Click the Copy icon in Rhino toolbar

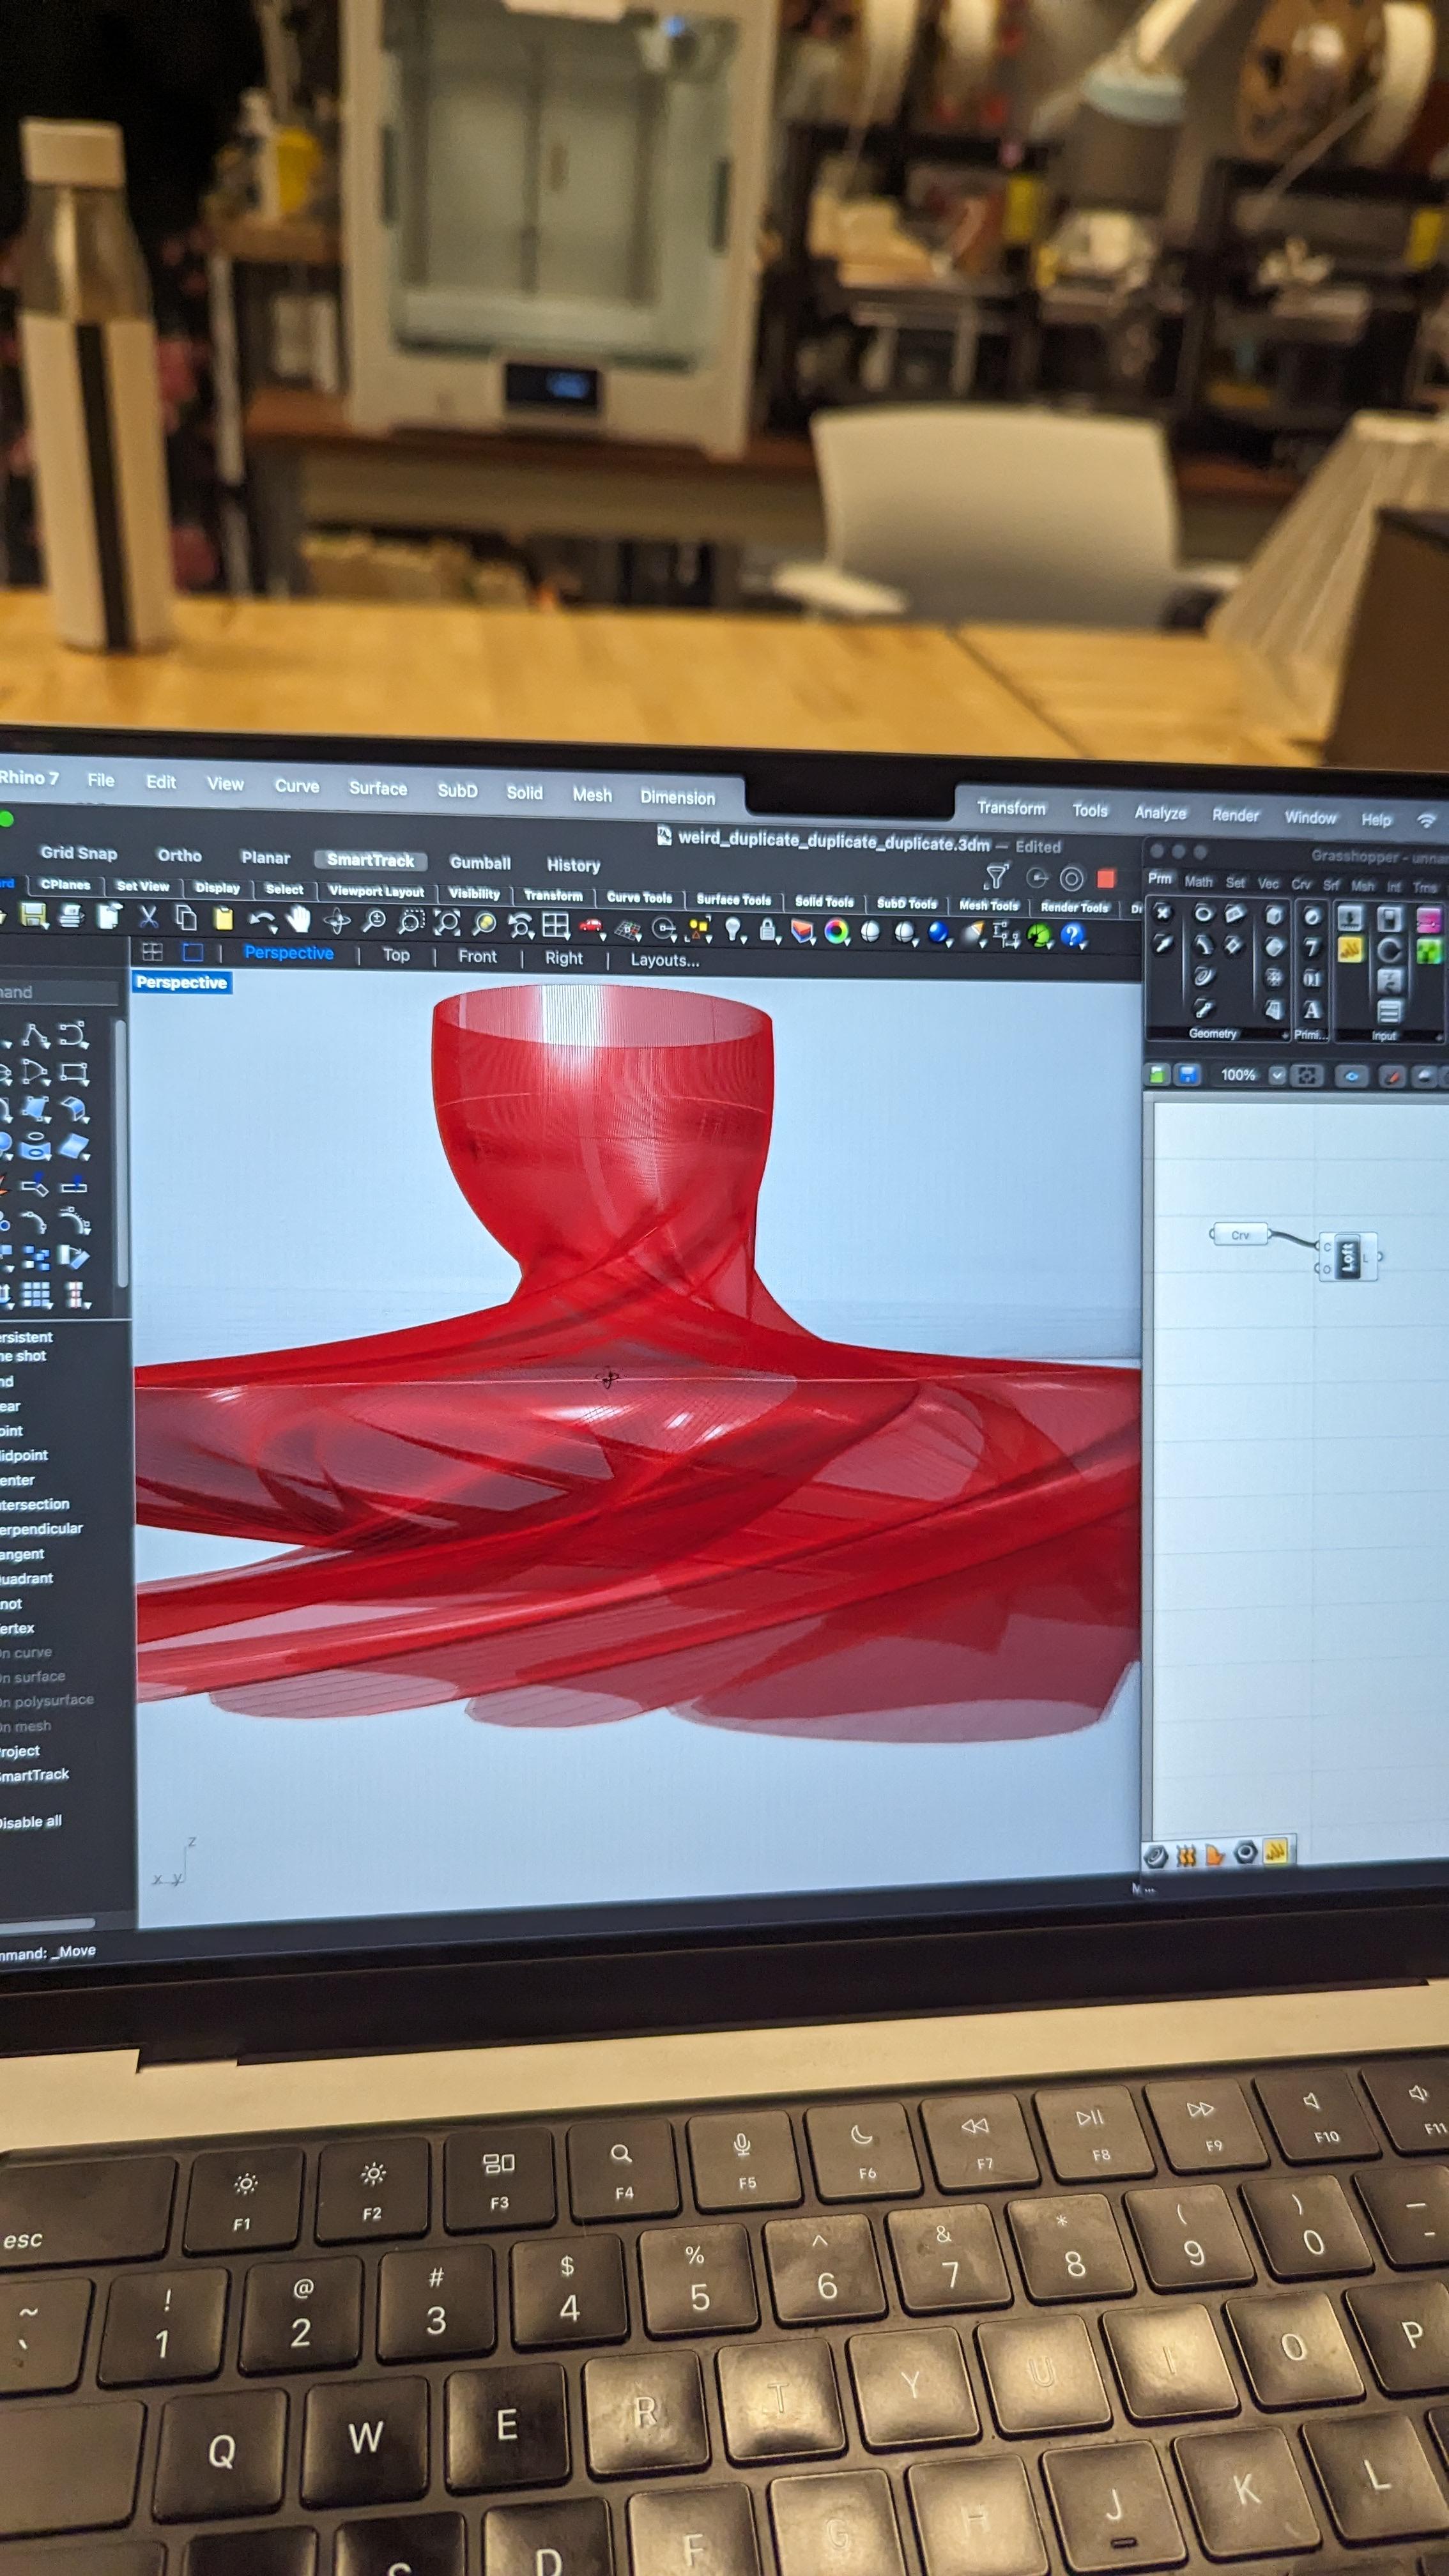click(x=185, y=917)
